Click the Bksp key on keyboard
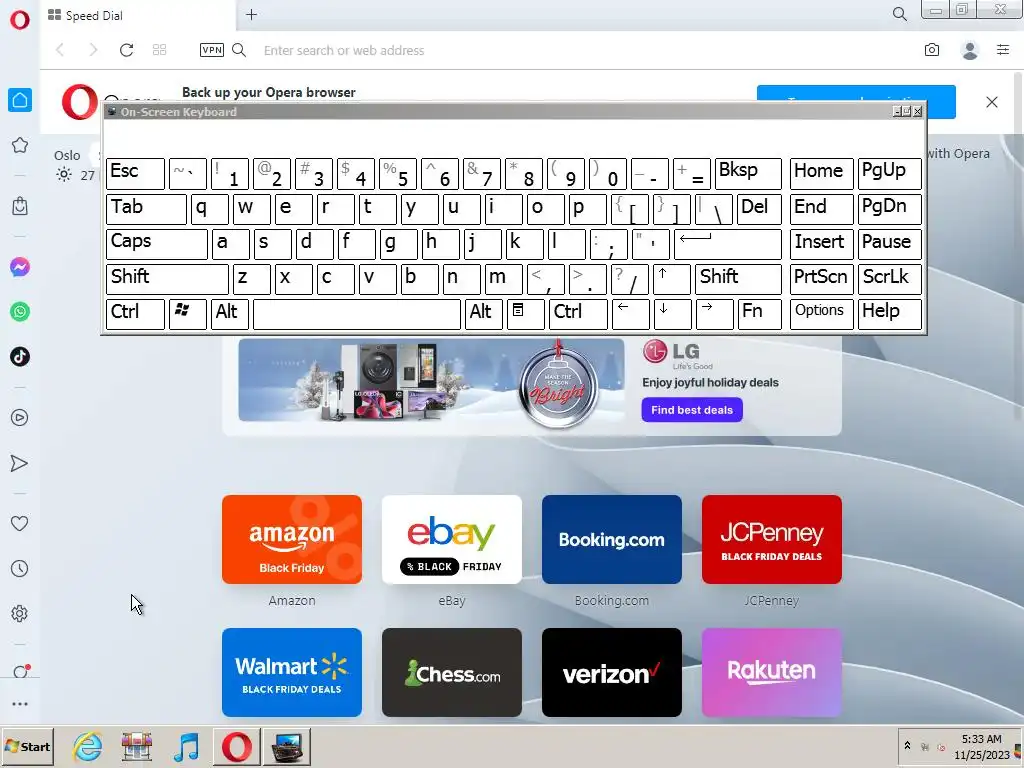The height and width of the screenshot is (768, 1024). (x=748, y=174)
